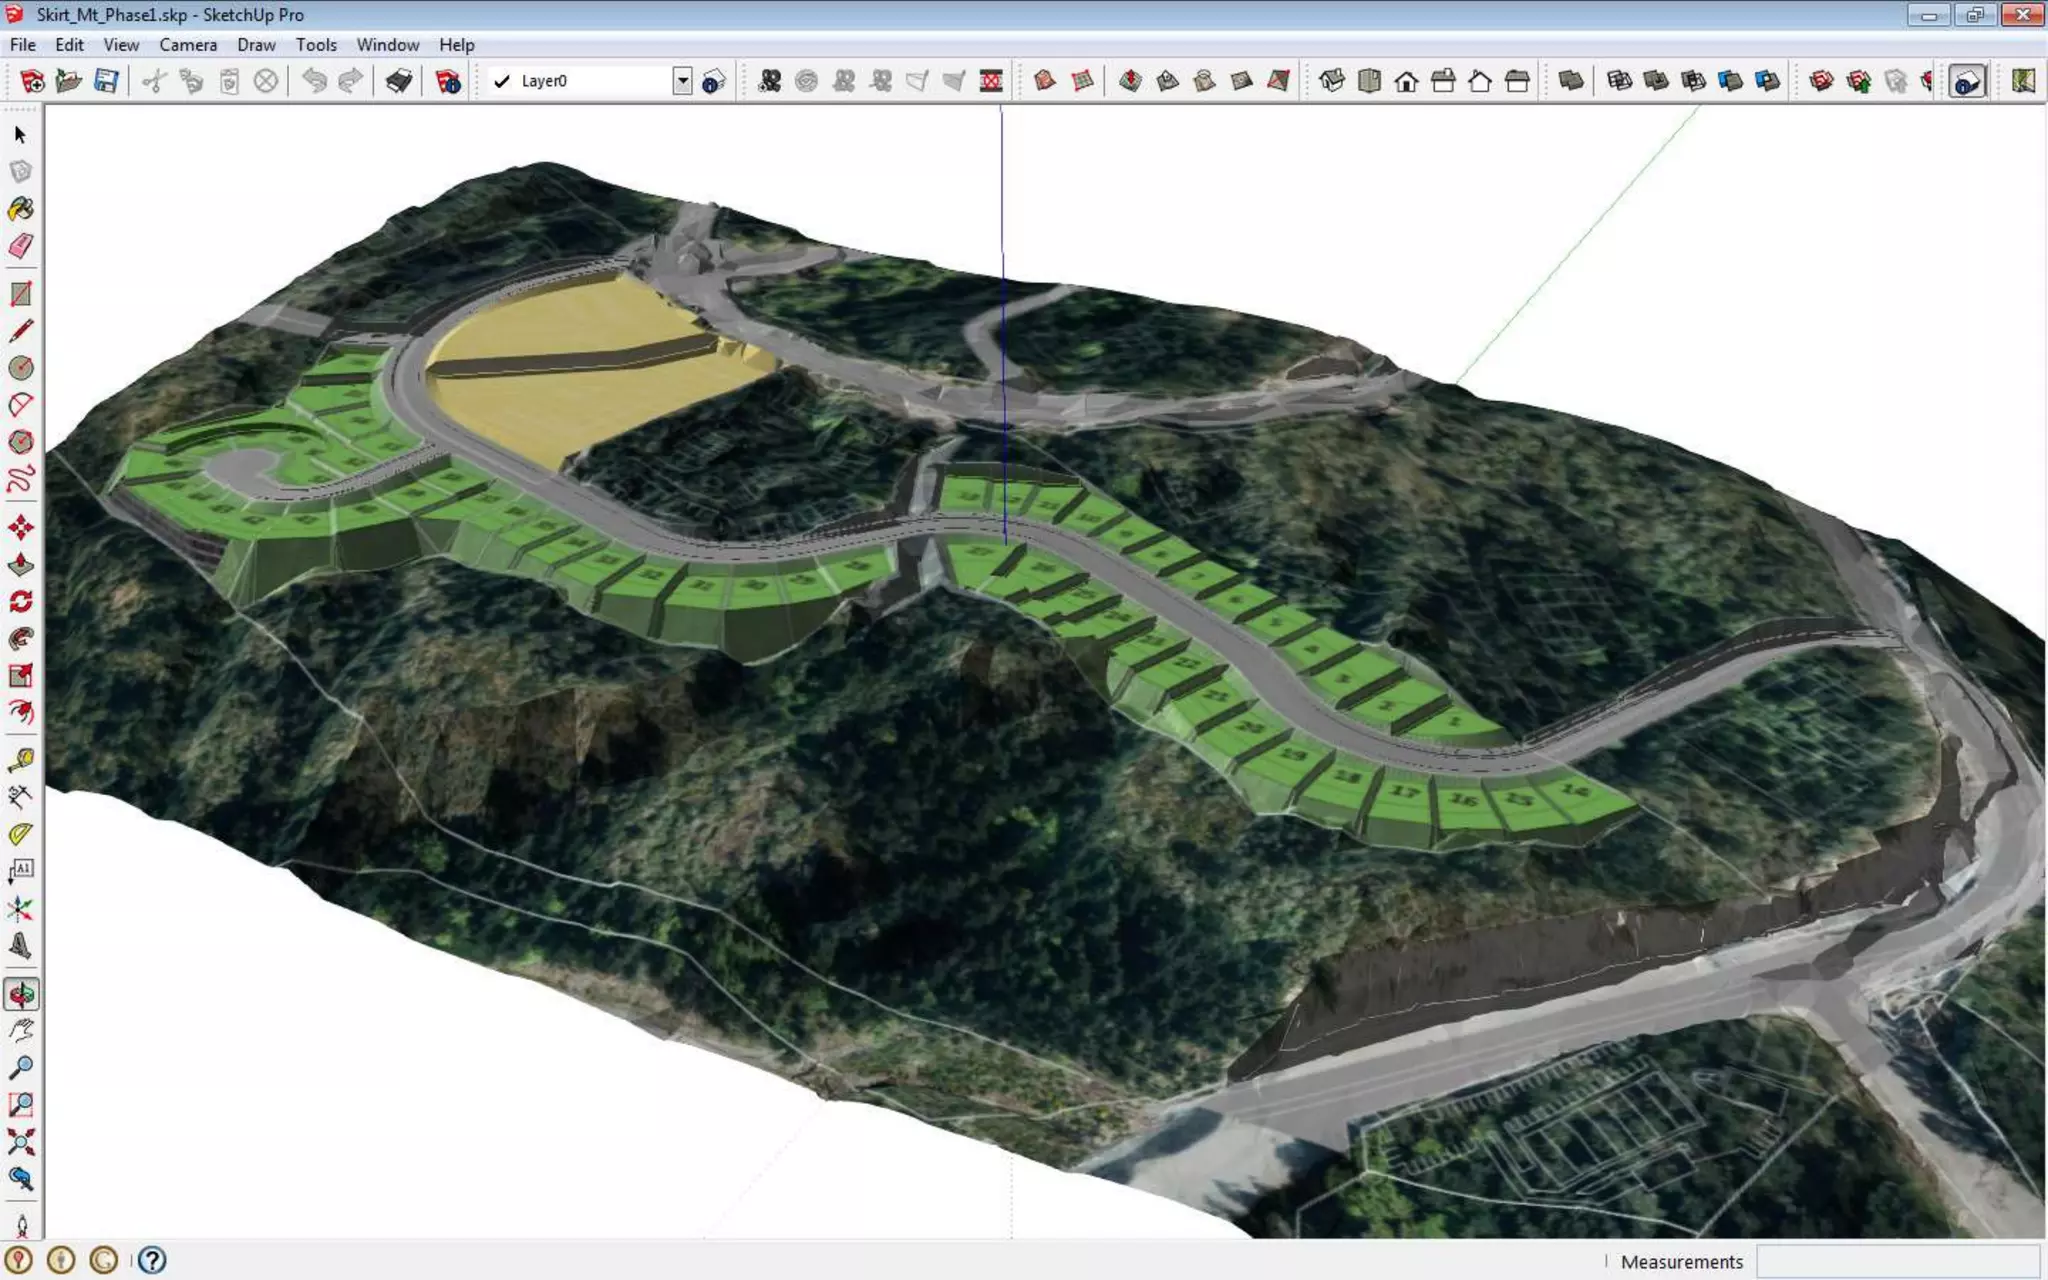The height and width of the screenshot is (1280, 2048).
Task: Select the Paint Bucket tool
Action: pos(20,209)
